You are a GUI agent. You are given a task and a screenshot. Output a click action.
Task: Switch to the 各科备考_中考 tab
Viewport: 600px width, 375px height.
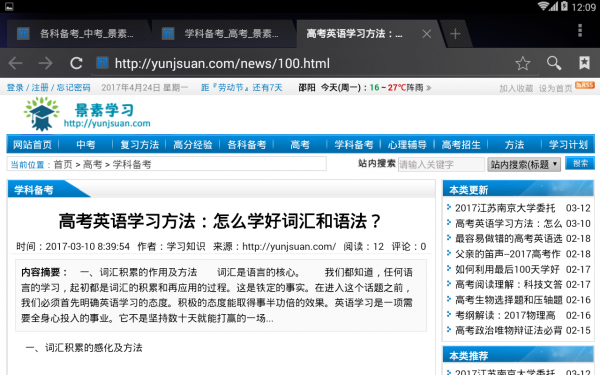77,34
